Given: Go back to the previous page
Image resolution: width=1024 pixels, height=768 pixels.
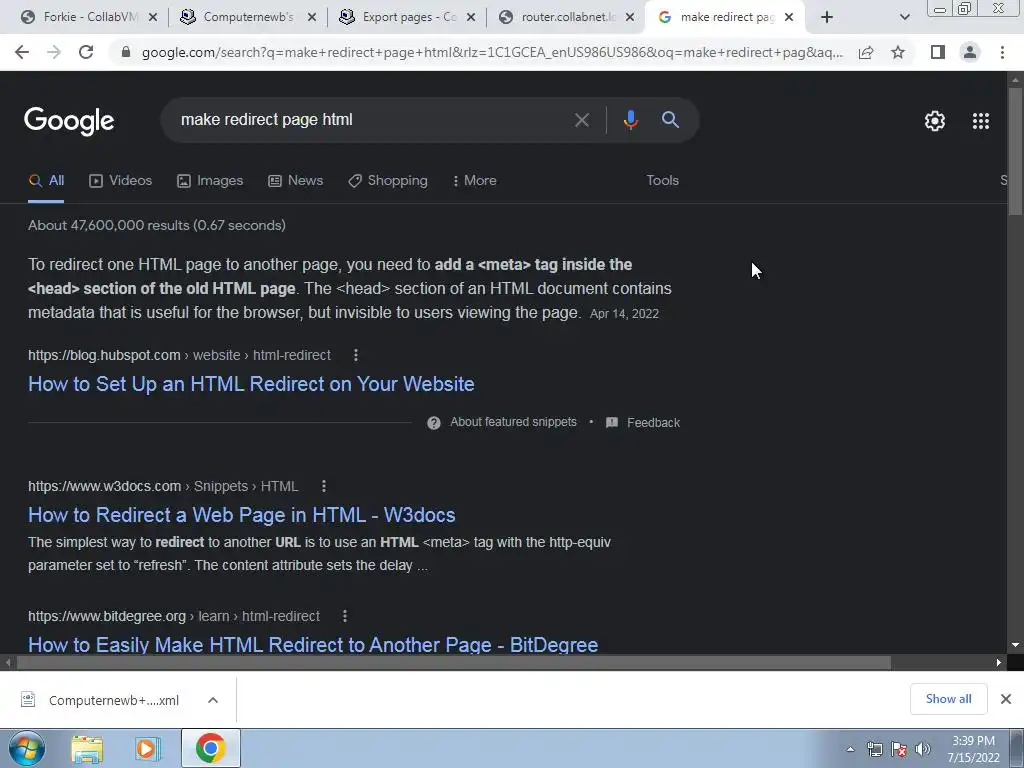Looking at the screenshot, I should [22, 52].
